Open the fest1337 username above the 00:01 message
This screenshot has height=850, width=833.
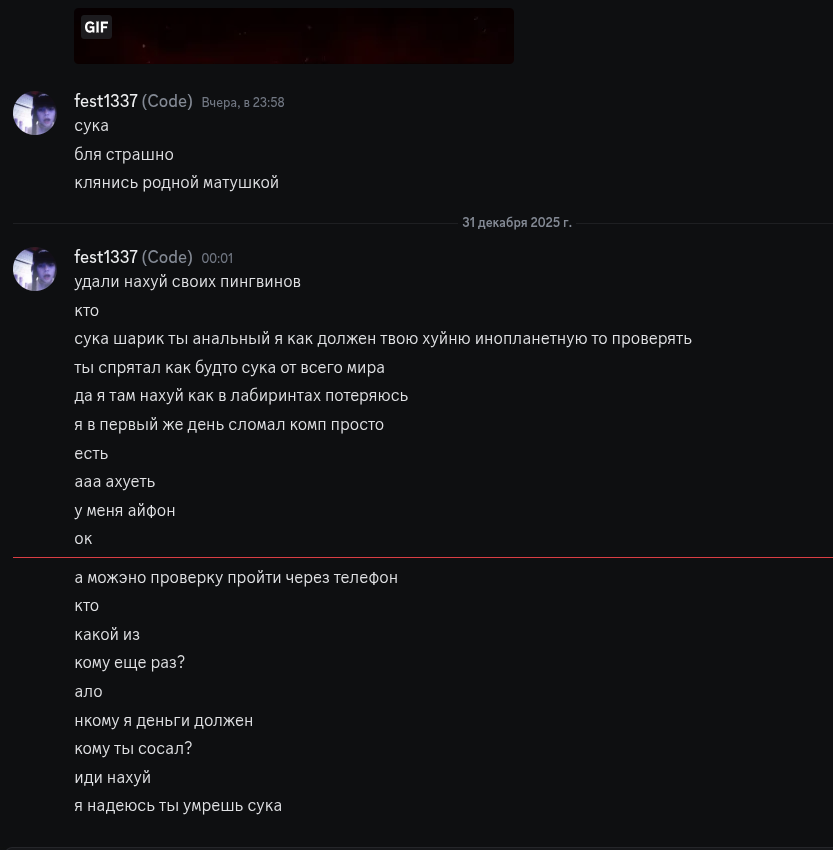(x=106, y=257)
